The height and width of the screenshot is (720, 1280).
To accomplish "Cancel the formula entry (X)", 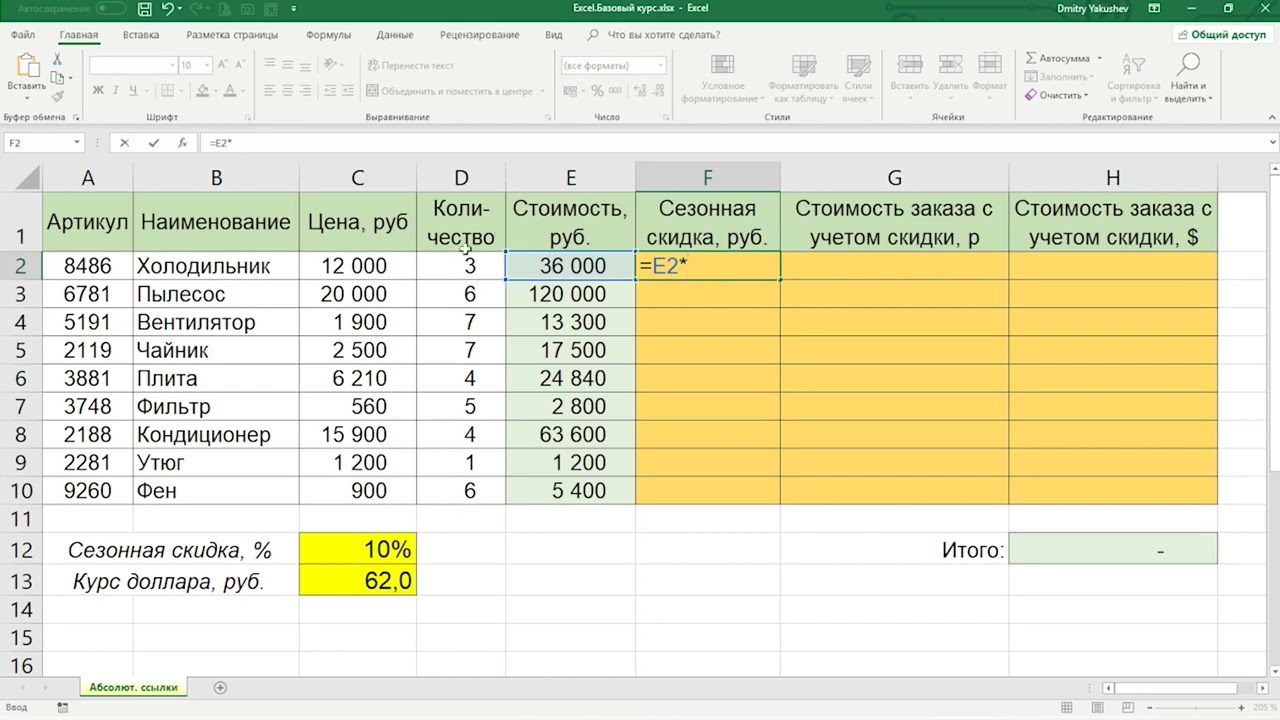I will click(x=124, y=143).
